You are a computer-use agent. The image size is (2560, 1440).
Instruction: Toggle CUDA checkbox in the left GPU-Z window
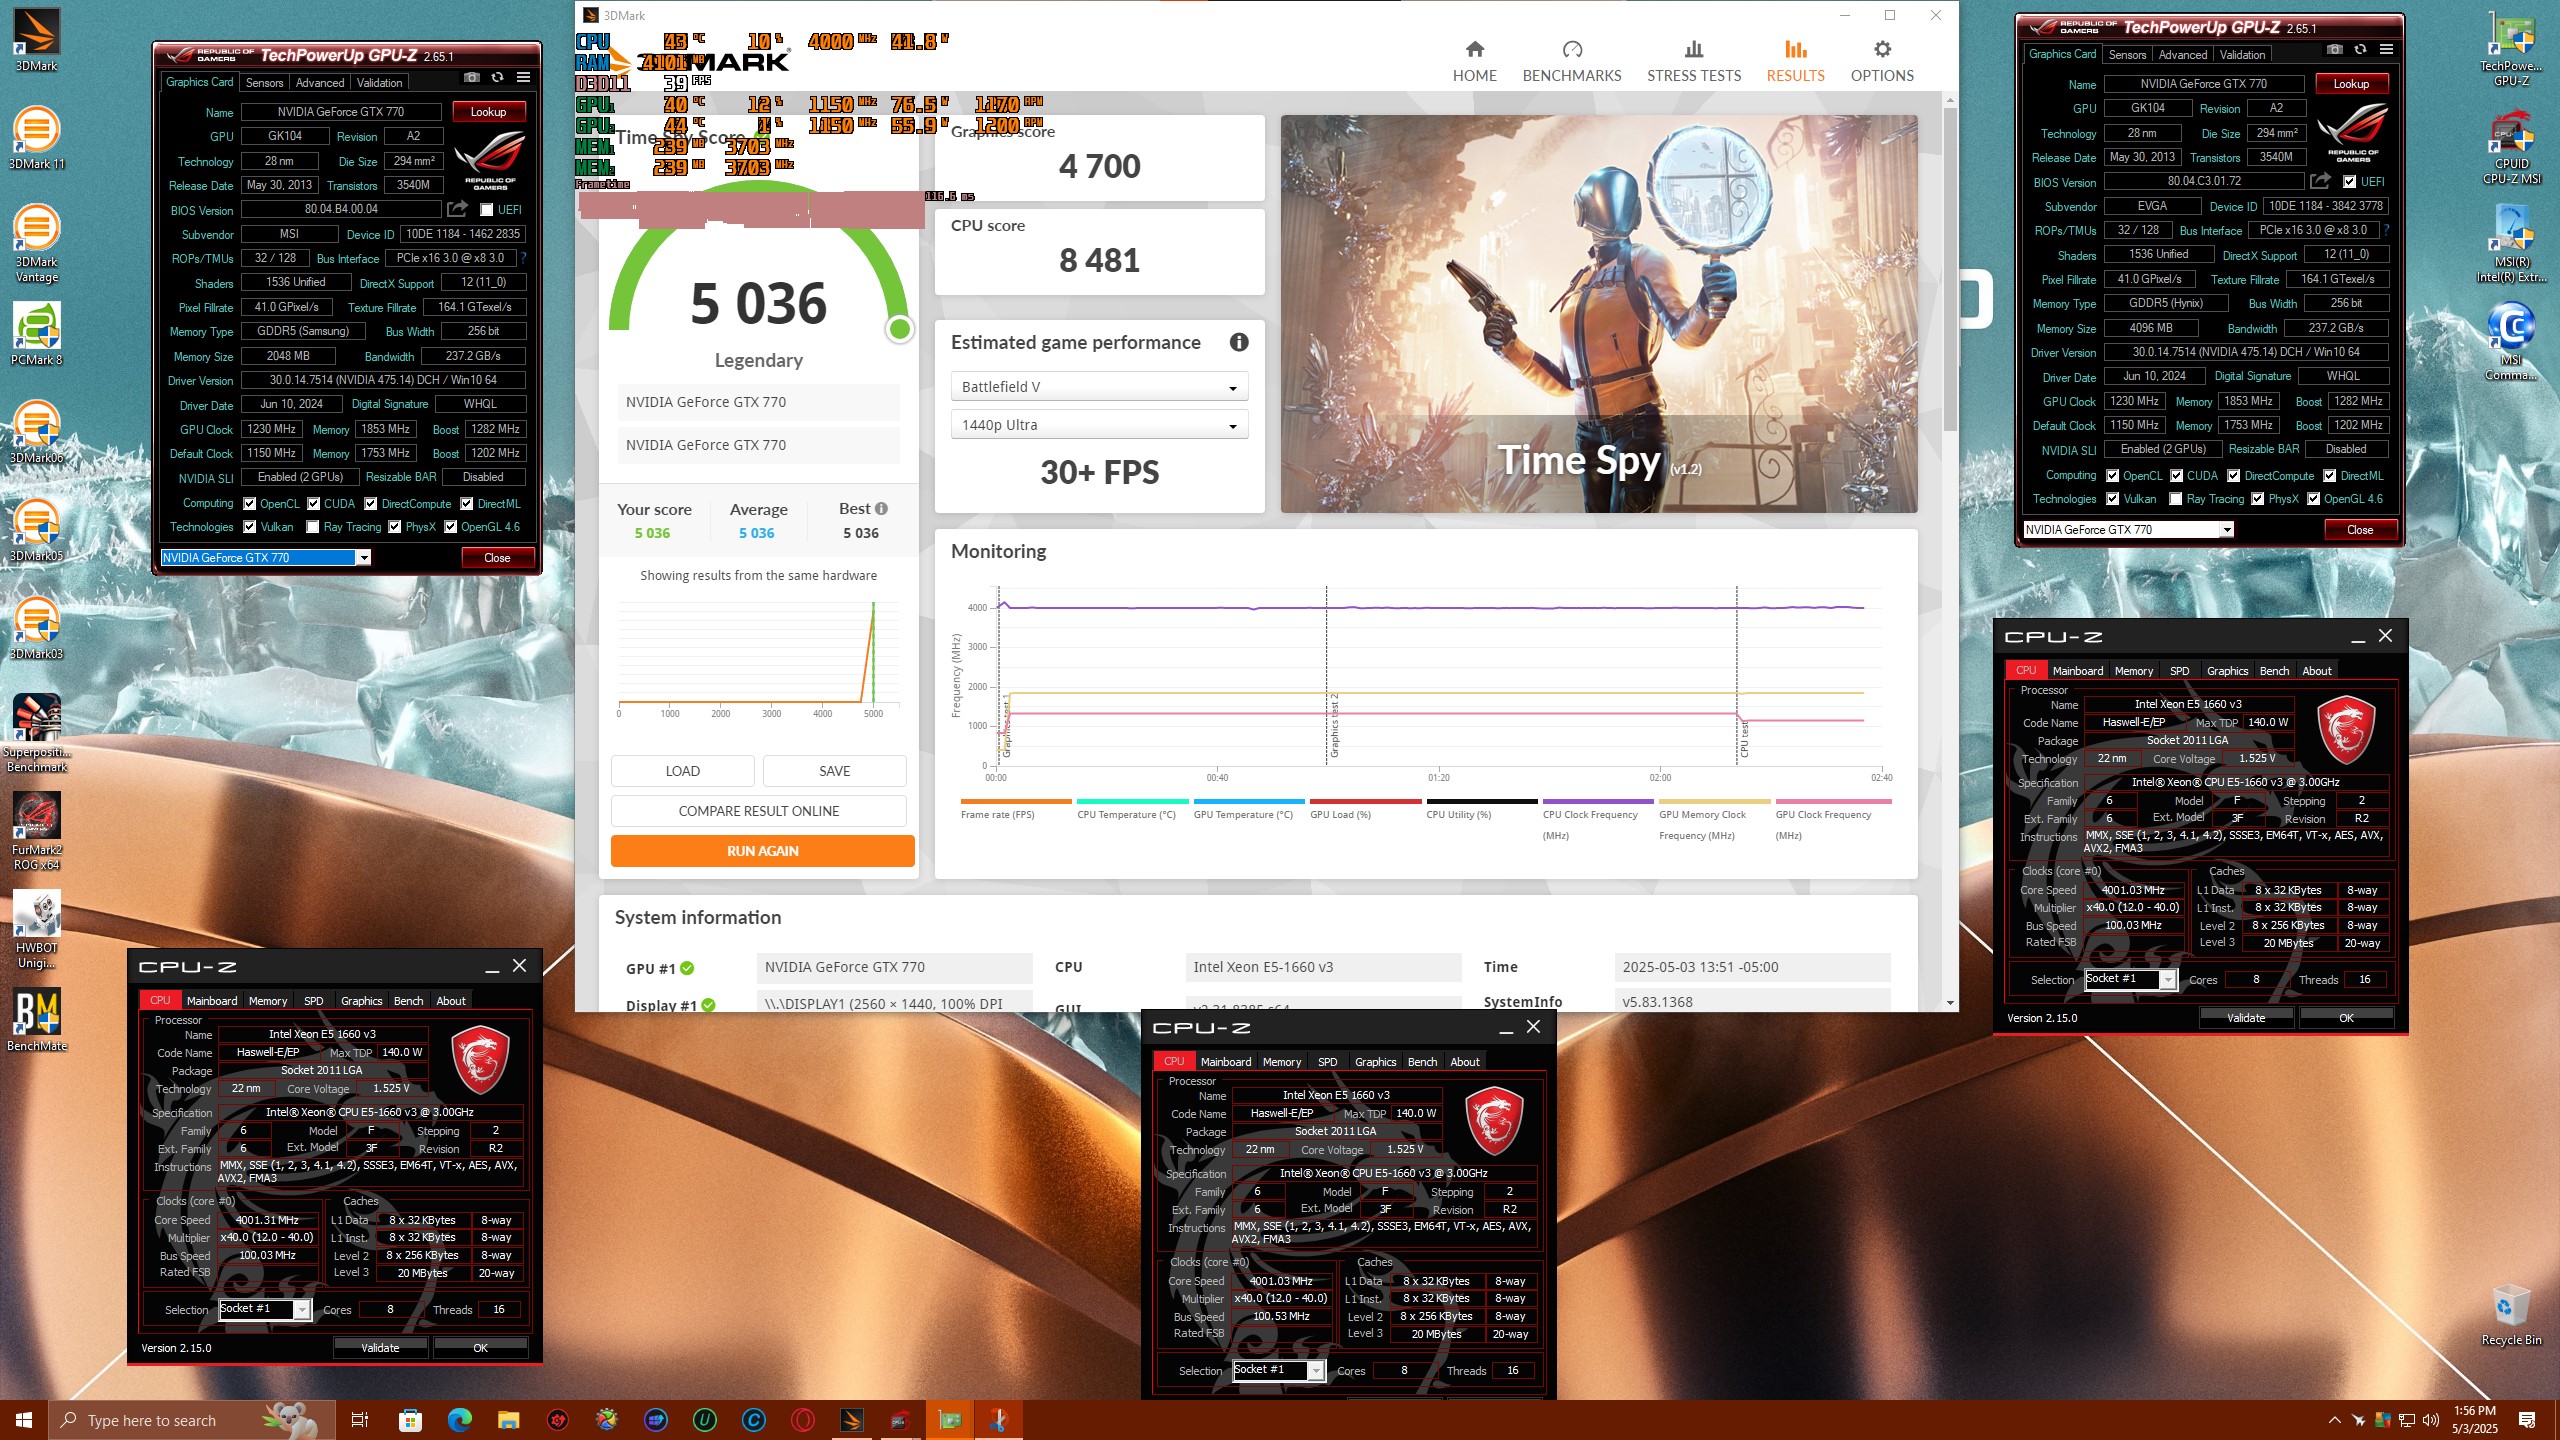pos(313,504)
